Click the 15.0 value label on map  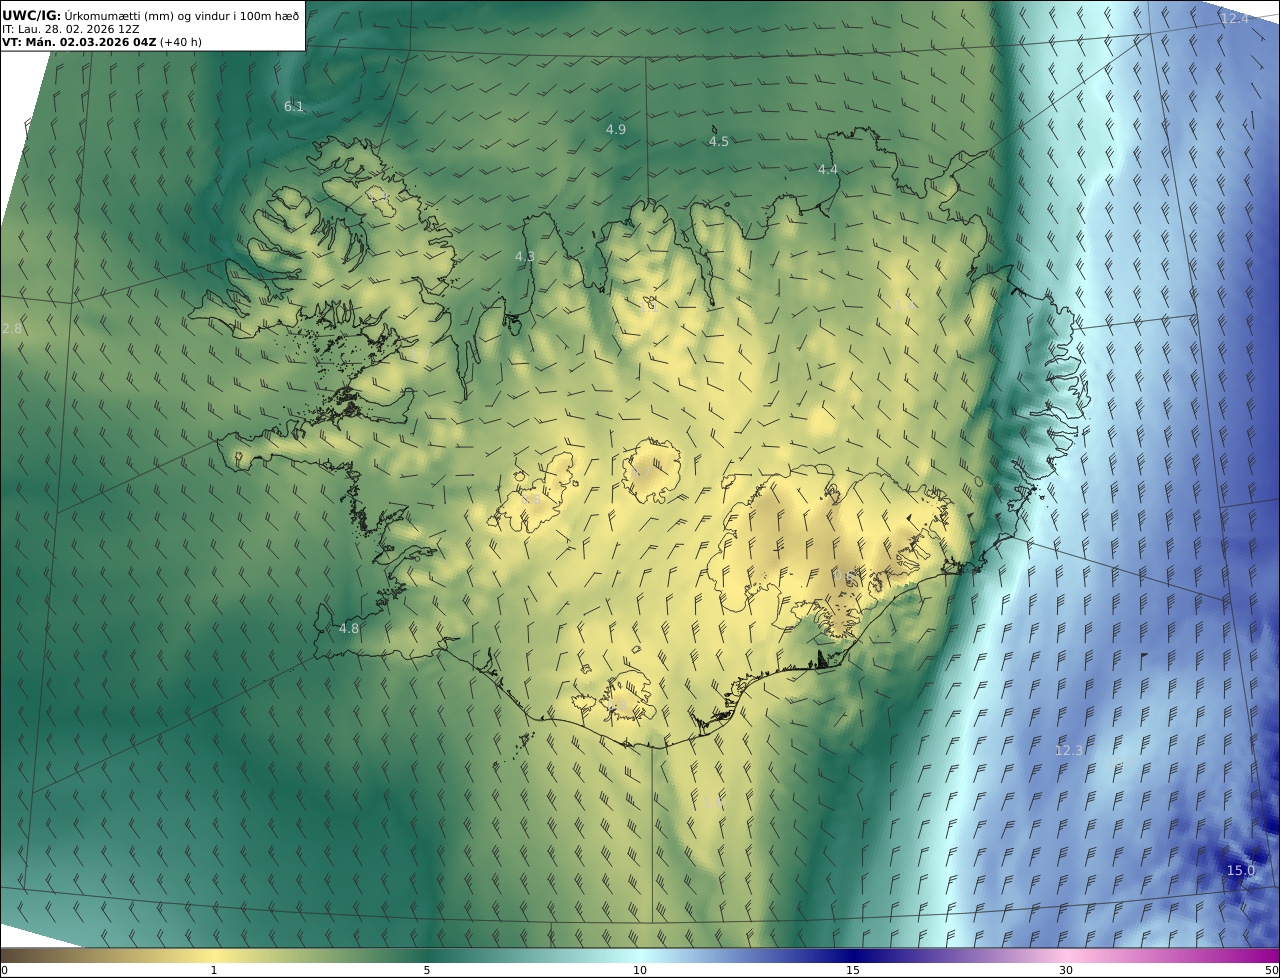click(1241, 870)
